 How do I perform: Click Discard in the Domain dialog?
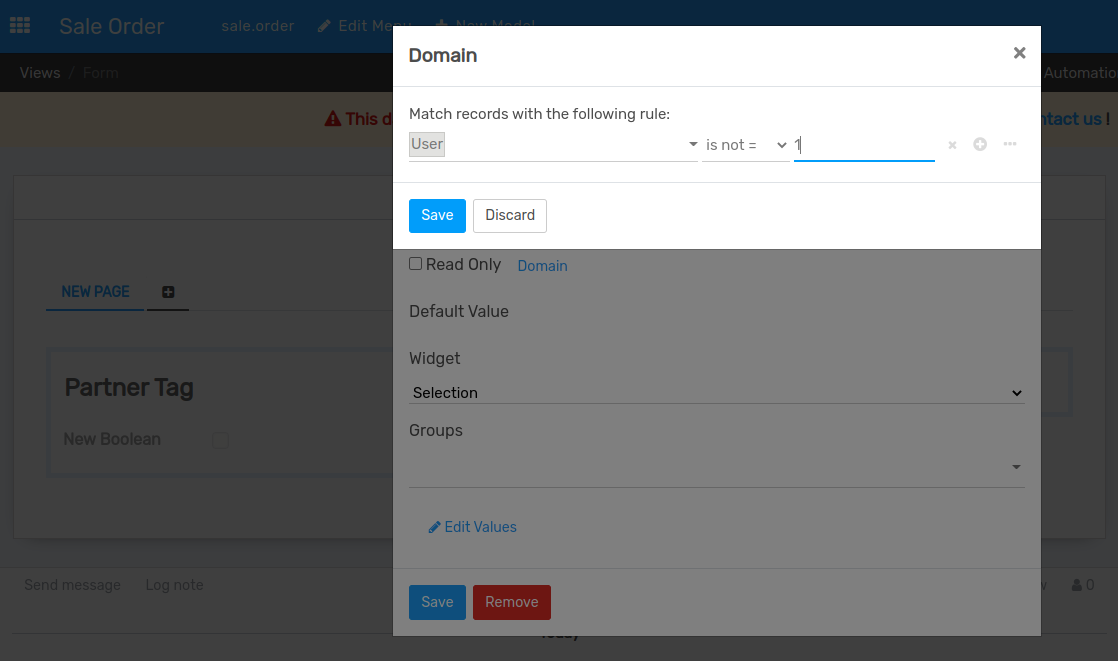pyautogui.click(x=510, y=215)
